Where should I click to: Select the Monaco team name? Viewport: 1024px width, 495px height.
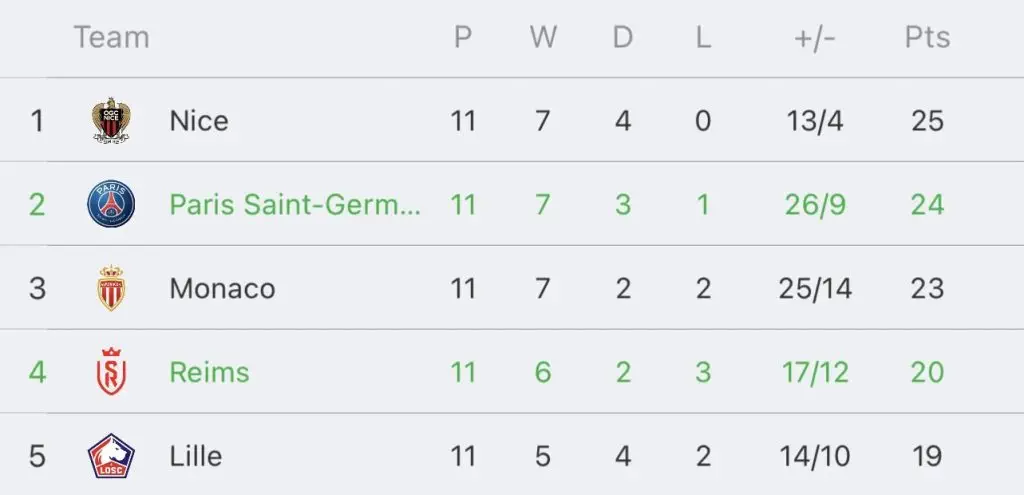(223, 288)
